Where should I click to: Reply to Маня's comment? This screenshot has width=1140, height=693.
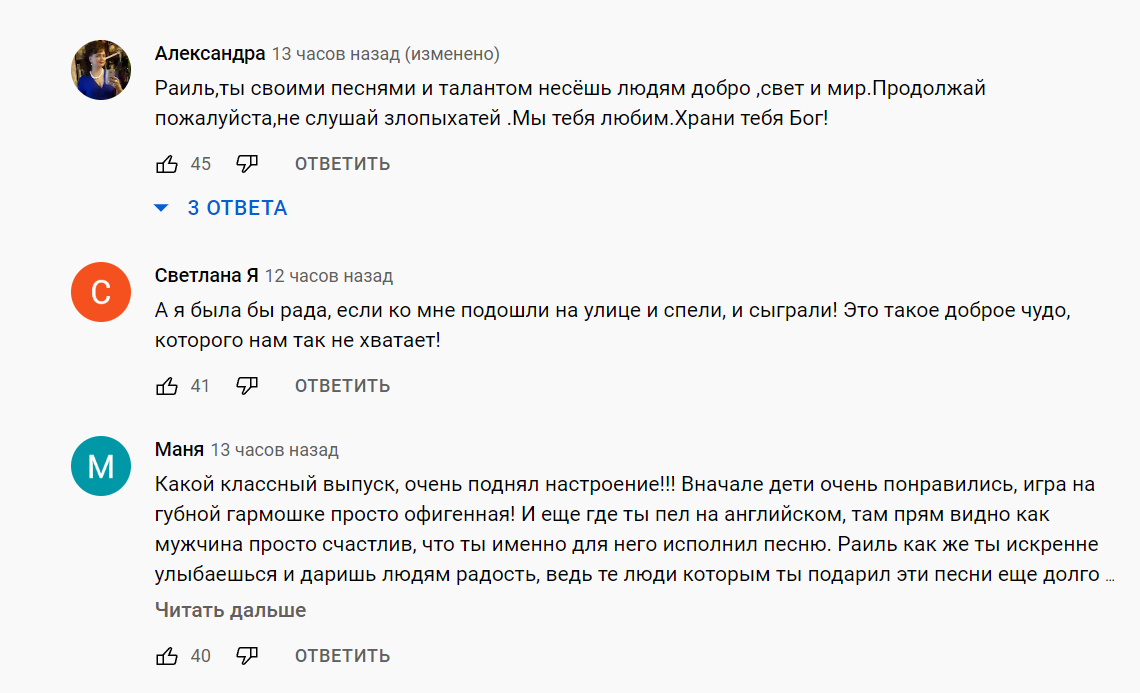point(342,656)
